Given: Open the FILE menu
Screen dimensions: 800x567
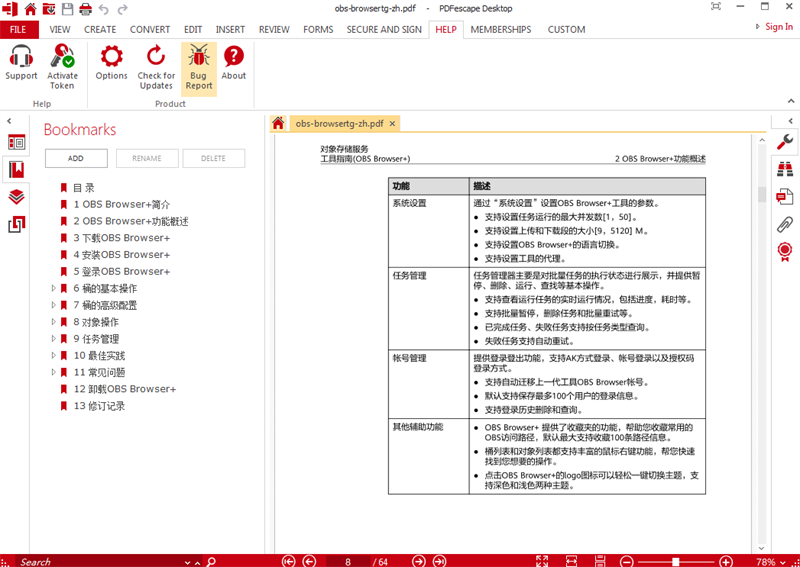Looking at the screenshot, I should 18,29.
